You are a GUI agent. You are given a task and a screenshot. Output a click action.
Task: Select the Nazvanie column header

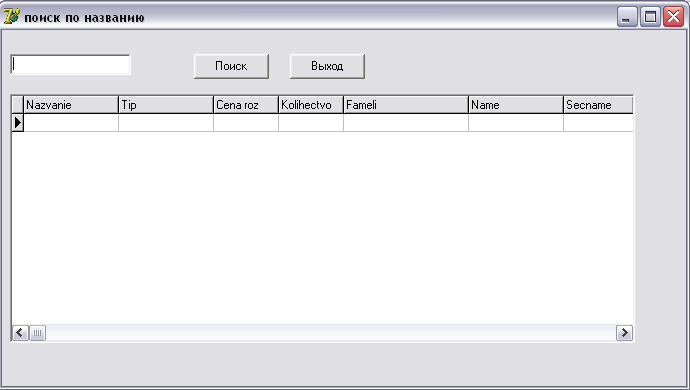71,105
